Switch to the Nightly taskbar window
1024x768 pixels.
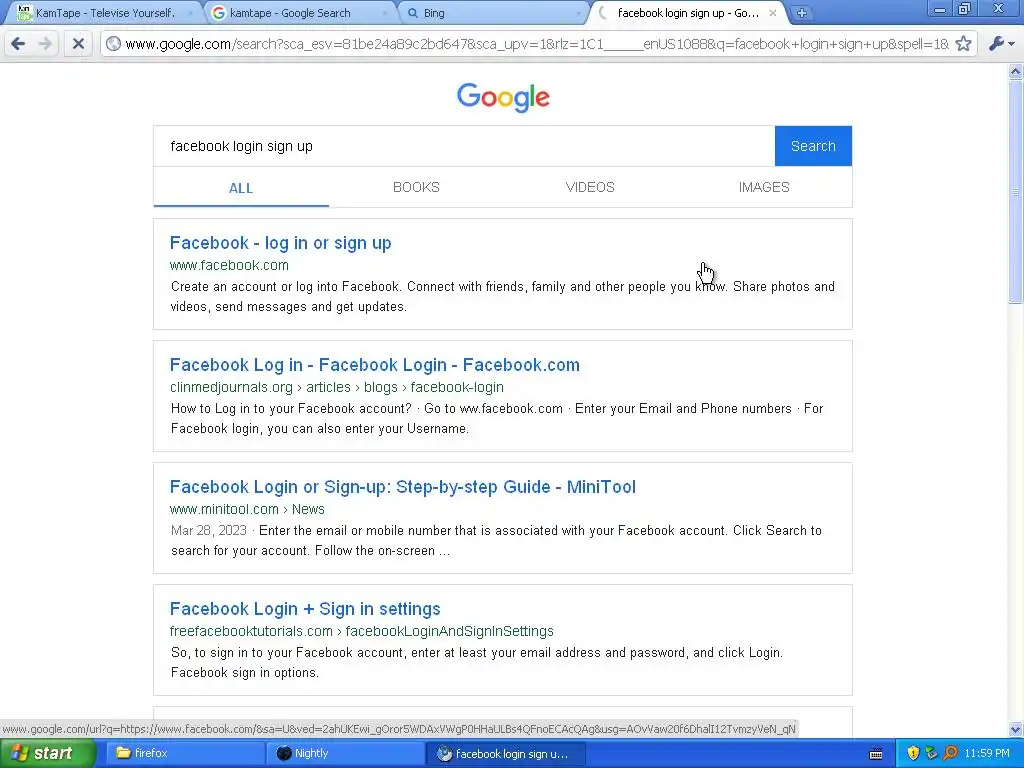click(345, 753)
